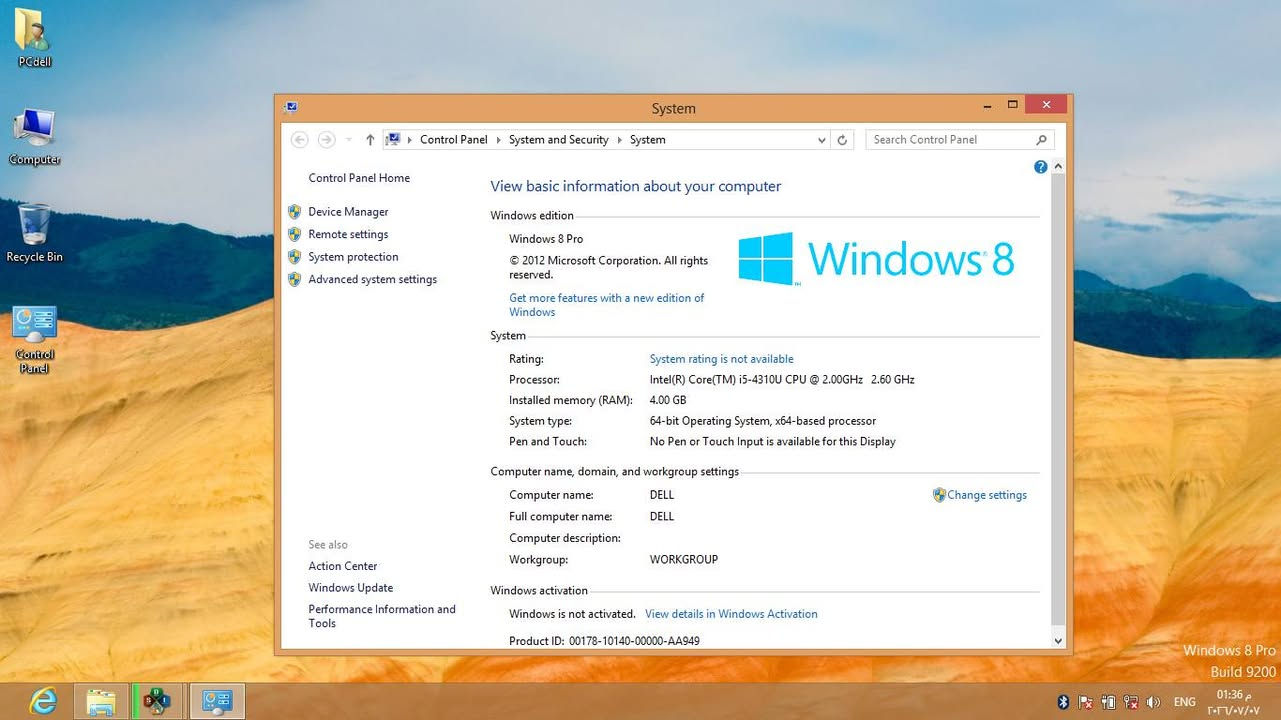Open Action Center under See also
The height and width of the screenshot is (720, 1281).
pos(343,566)
